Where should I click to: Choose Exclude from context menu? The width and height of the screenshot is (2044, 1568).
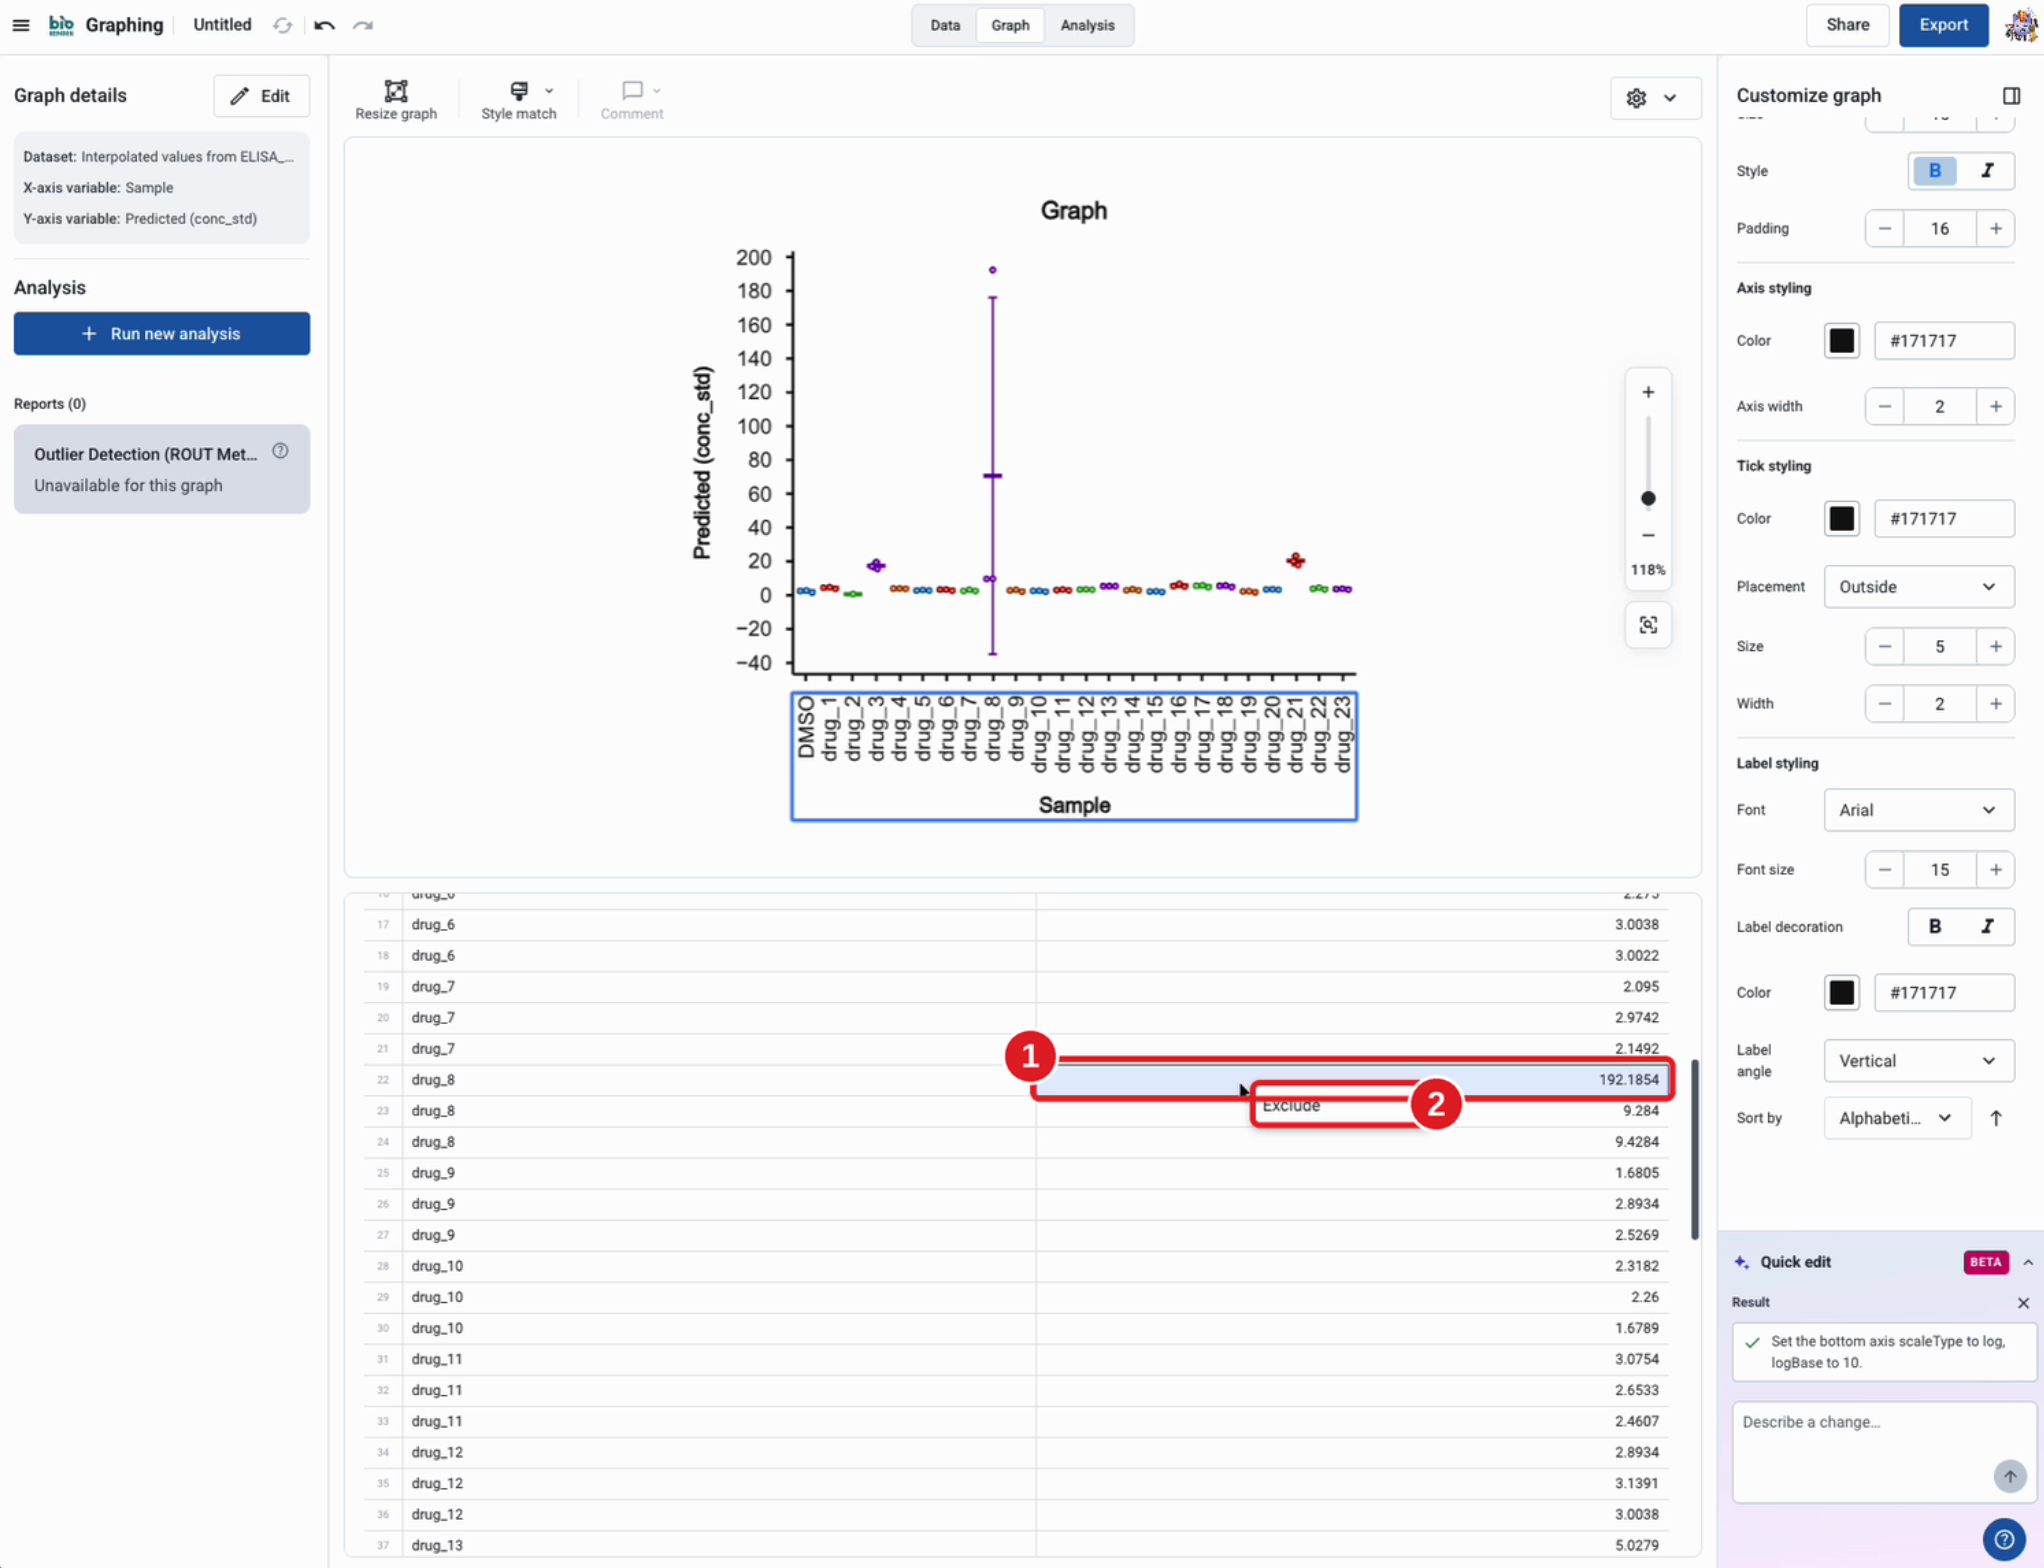(1290, 1106)
